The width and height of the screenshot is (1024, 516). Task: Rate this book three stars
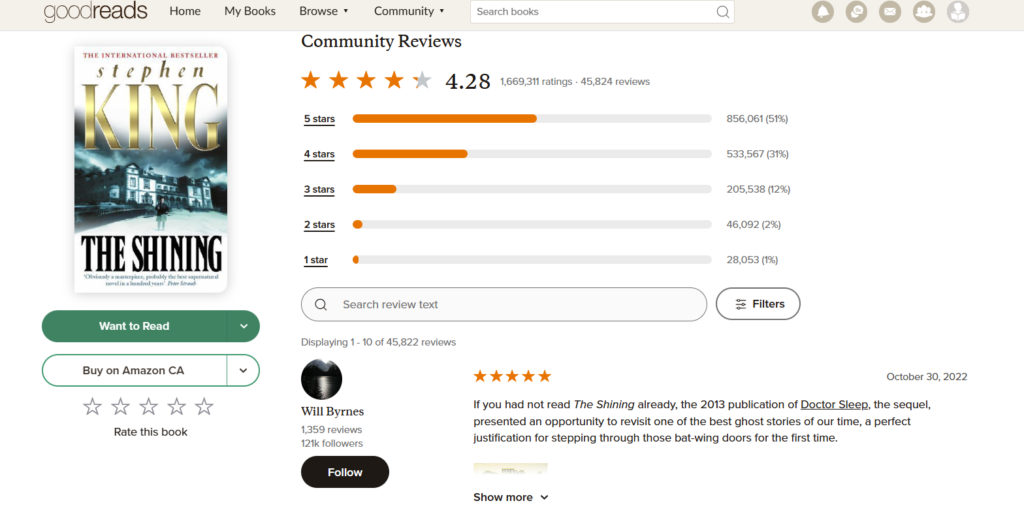click(149, 407)
